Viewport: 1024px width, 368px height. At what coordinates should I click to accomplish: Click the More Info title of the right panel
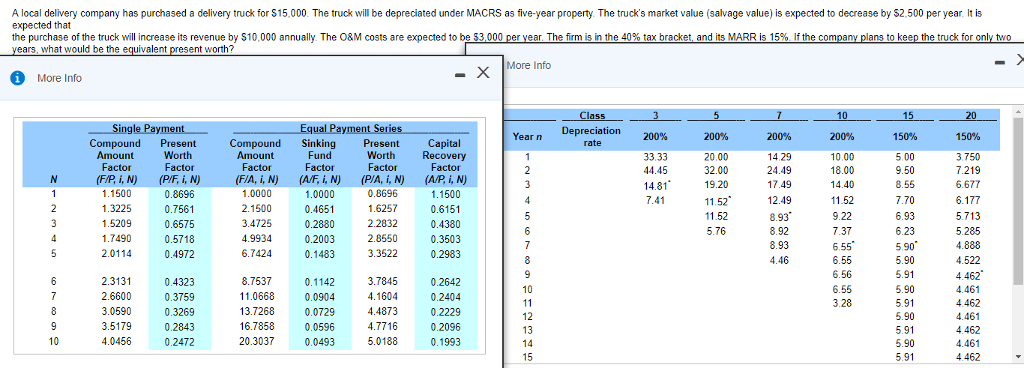529,65
